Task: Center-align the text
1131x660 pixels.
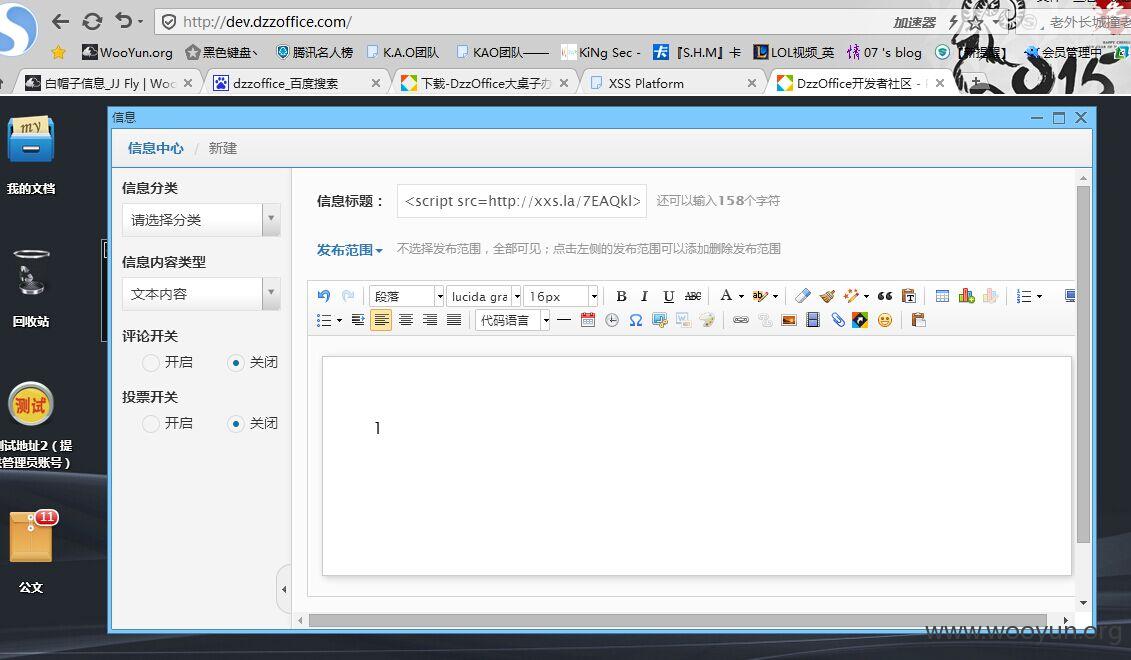Action: coord(406,320)
